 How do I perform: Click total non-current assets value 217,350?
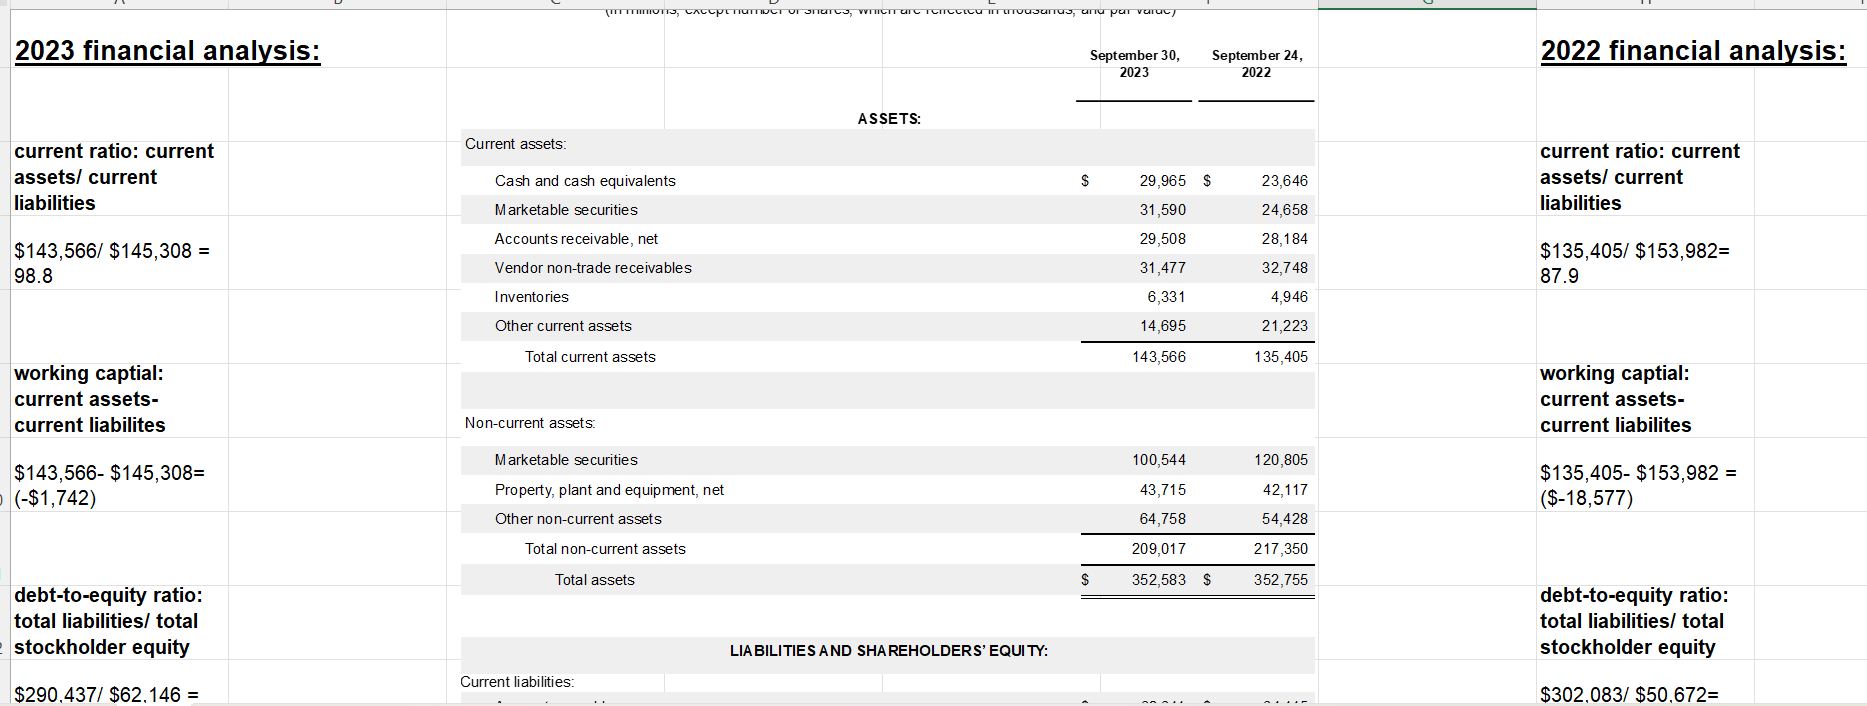[x=1281, y=549]
